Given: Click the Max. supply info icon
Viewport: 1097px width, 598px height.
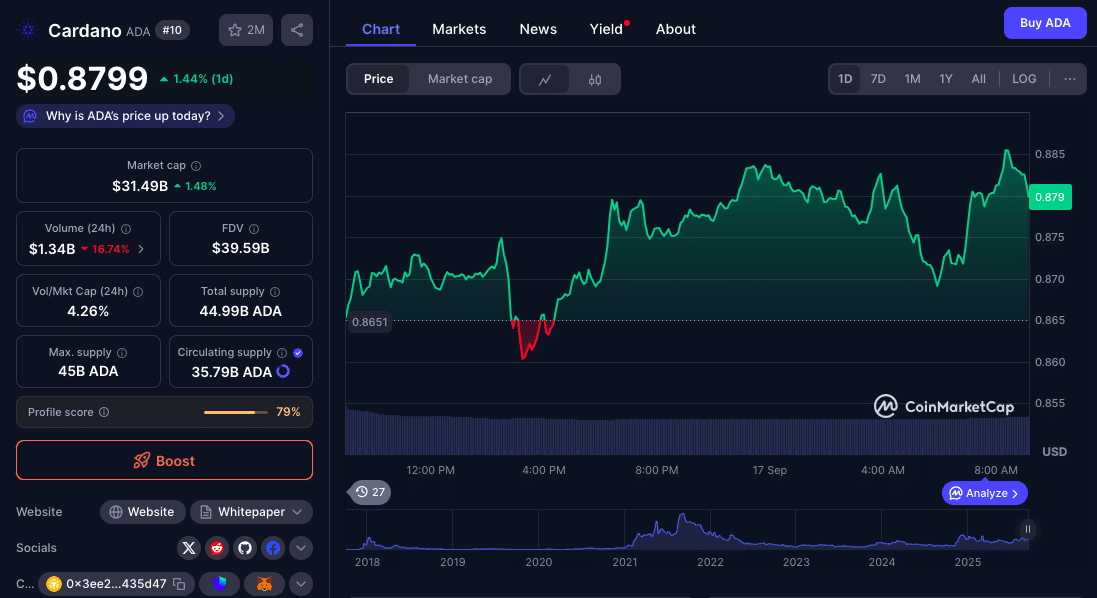Looking at the screenshot, I should 122,353.
